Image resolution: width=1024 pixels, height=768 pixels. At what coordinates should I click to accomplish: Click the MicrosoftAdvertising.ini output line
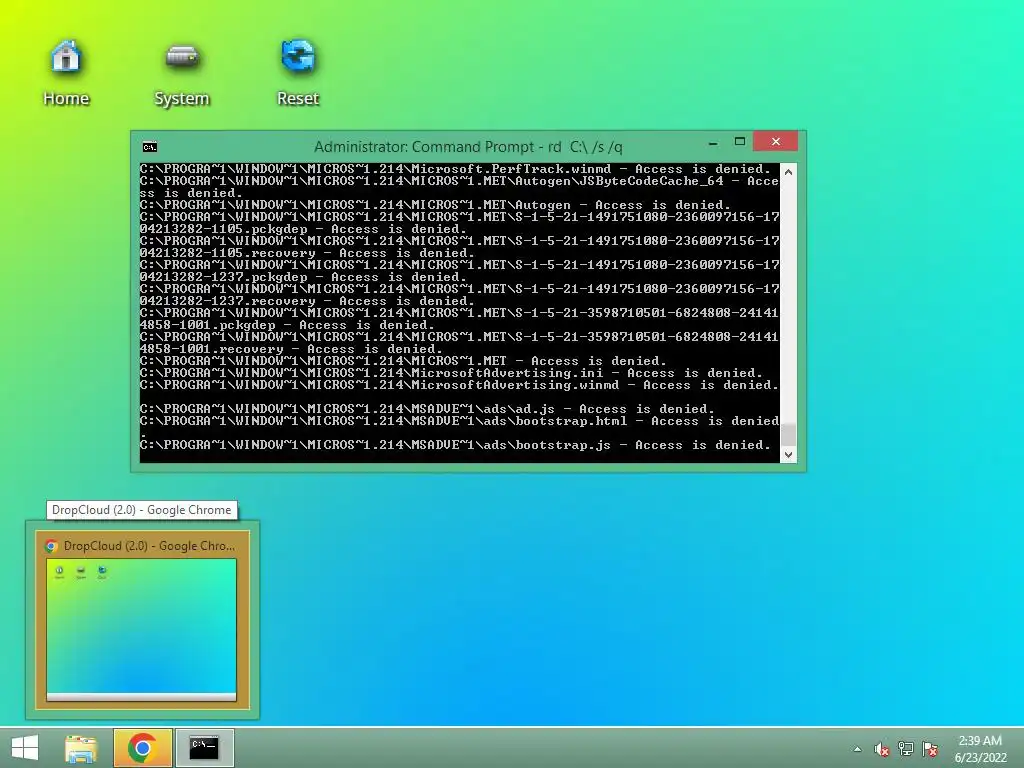[x=451, y=374]
